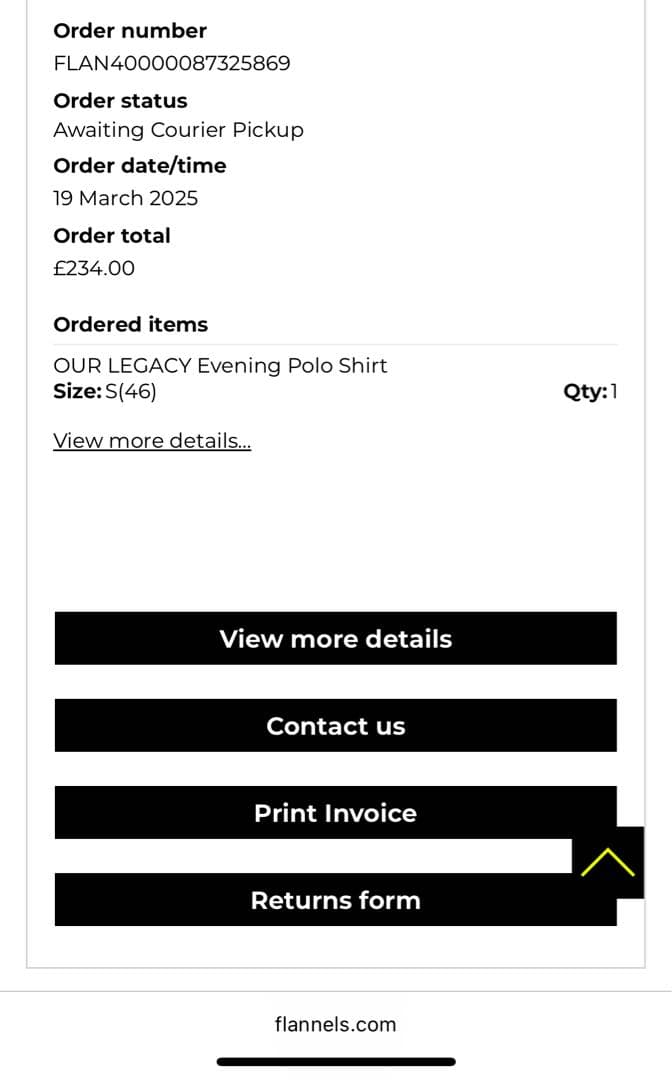Select the Awaiting Courier Pickup status text

pyautogui.click(x=178, y=130)
